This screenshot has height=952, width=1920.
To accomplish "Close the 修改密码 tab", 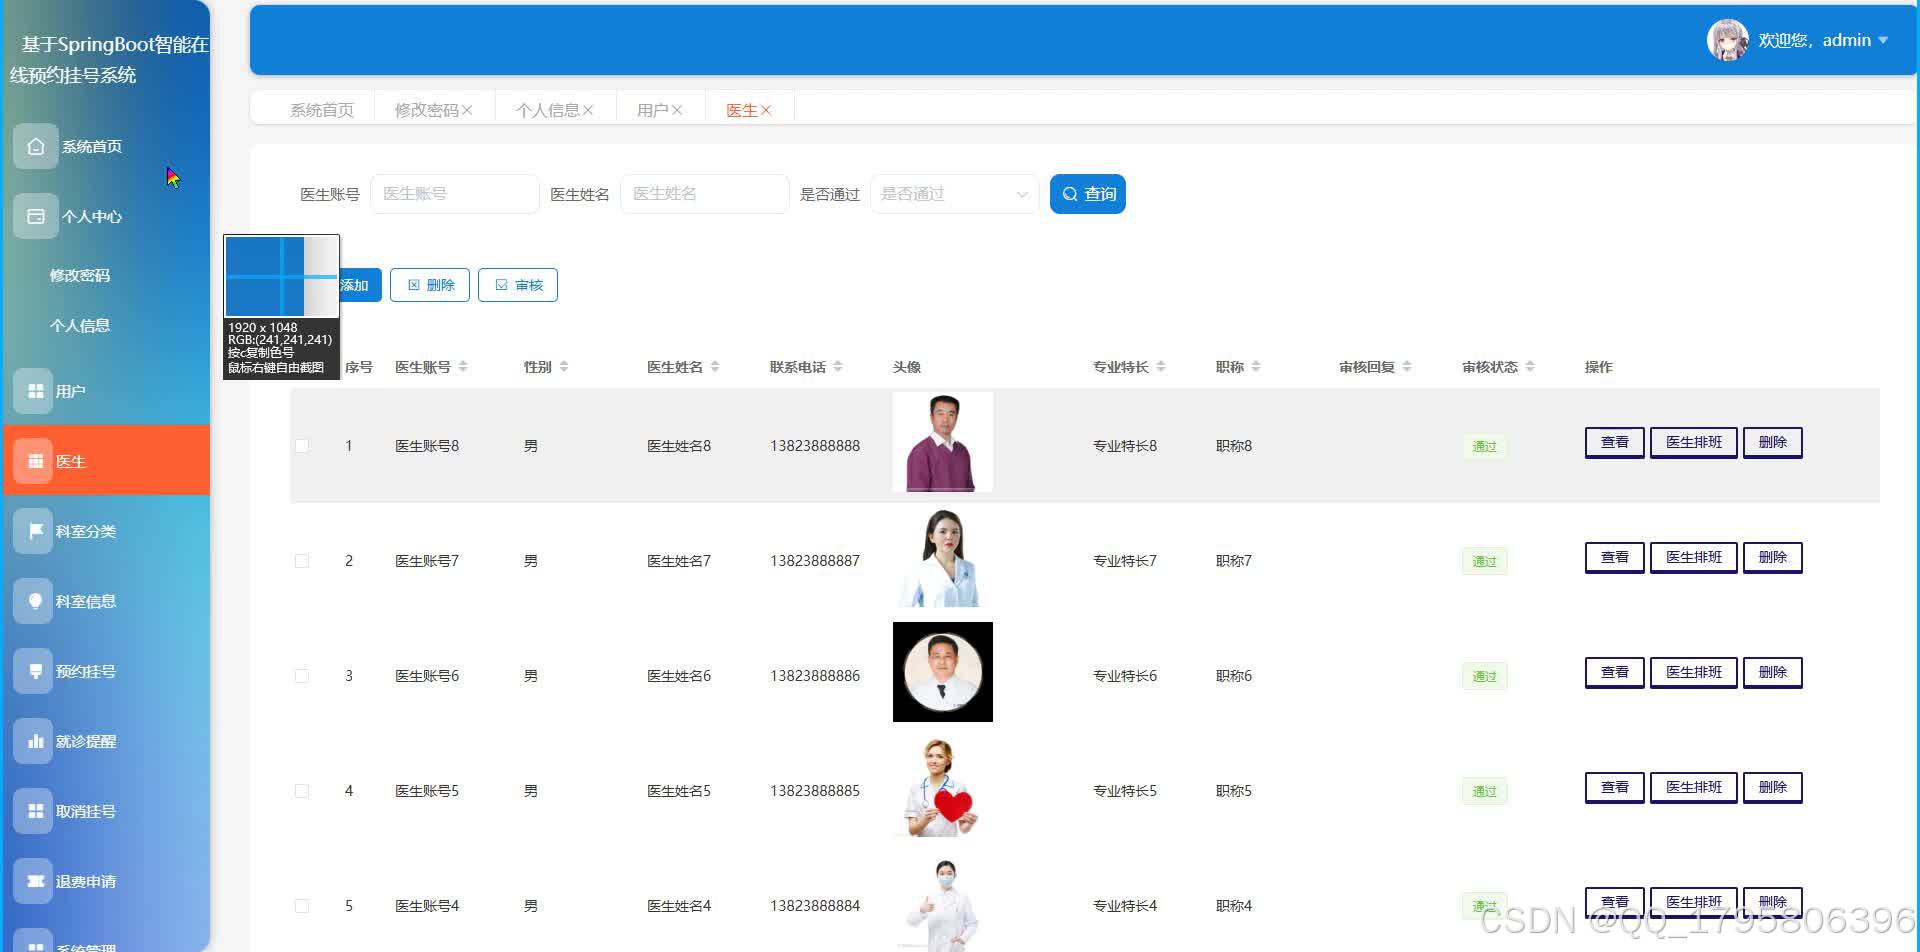I will [x=467, y=110].
